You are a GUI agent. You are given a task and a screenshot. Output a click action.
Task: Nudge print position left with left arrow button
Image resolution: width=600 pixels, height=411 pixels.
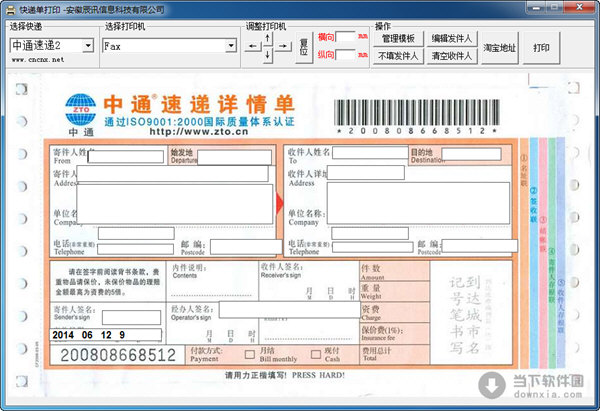tap(253, 46)
